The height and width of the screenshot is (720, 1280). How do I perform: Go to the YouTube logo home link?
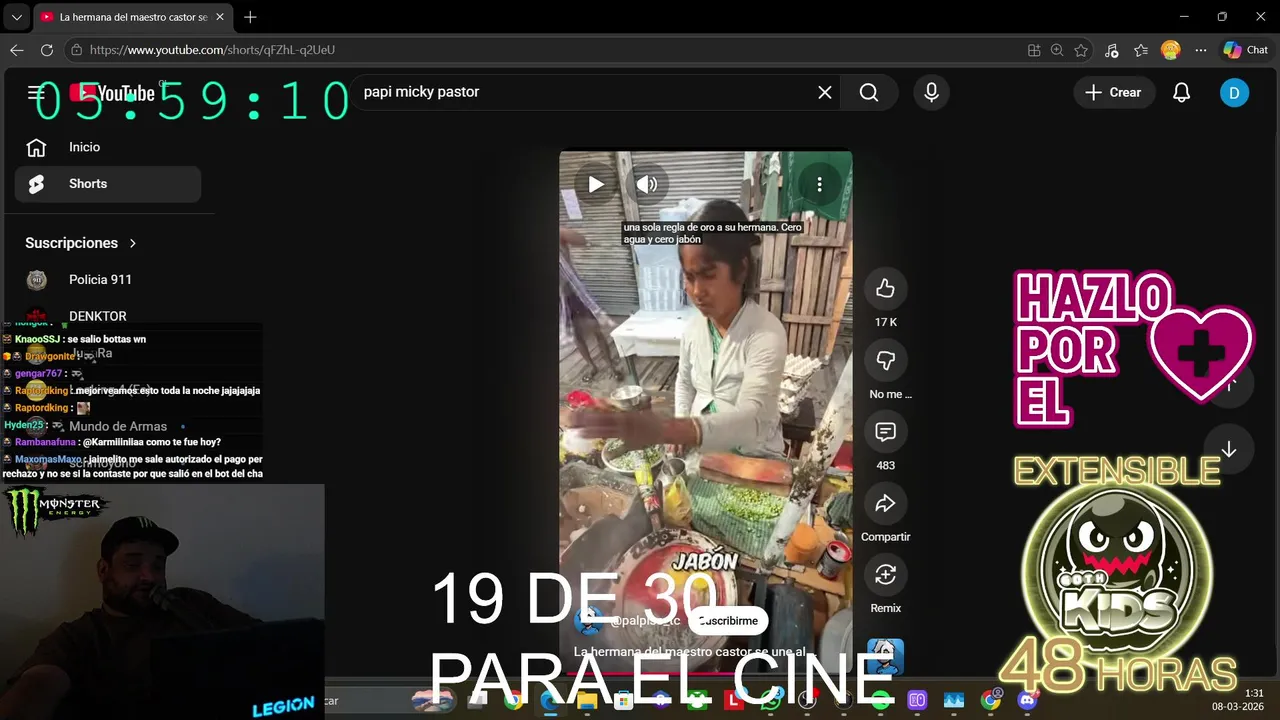112,93
